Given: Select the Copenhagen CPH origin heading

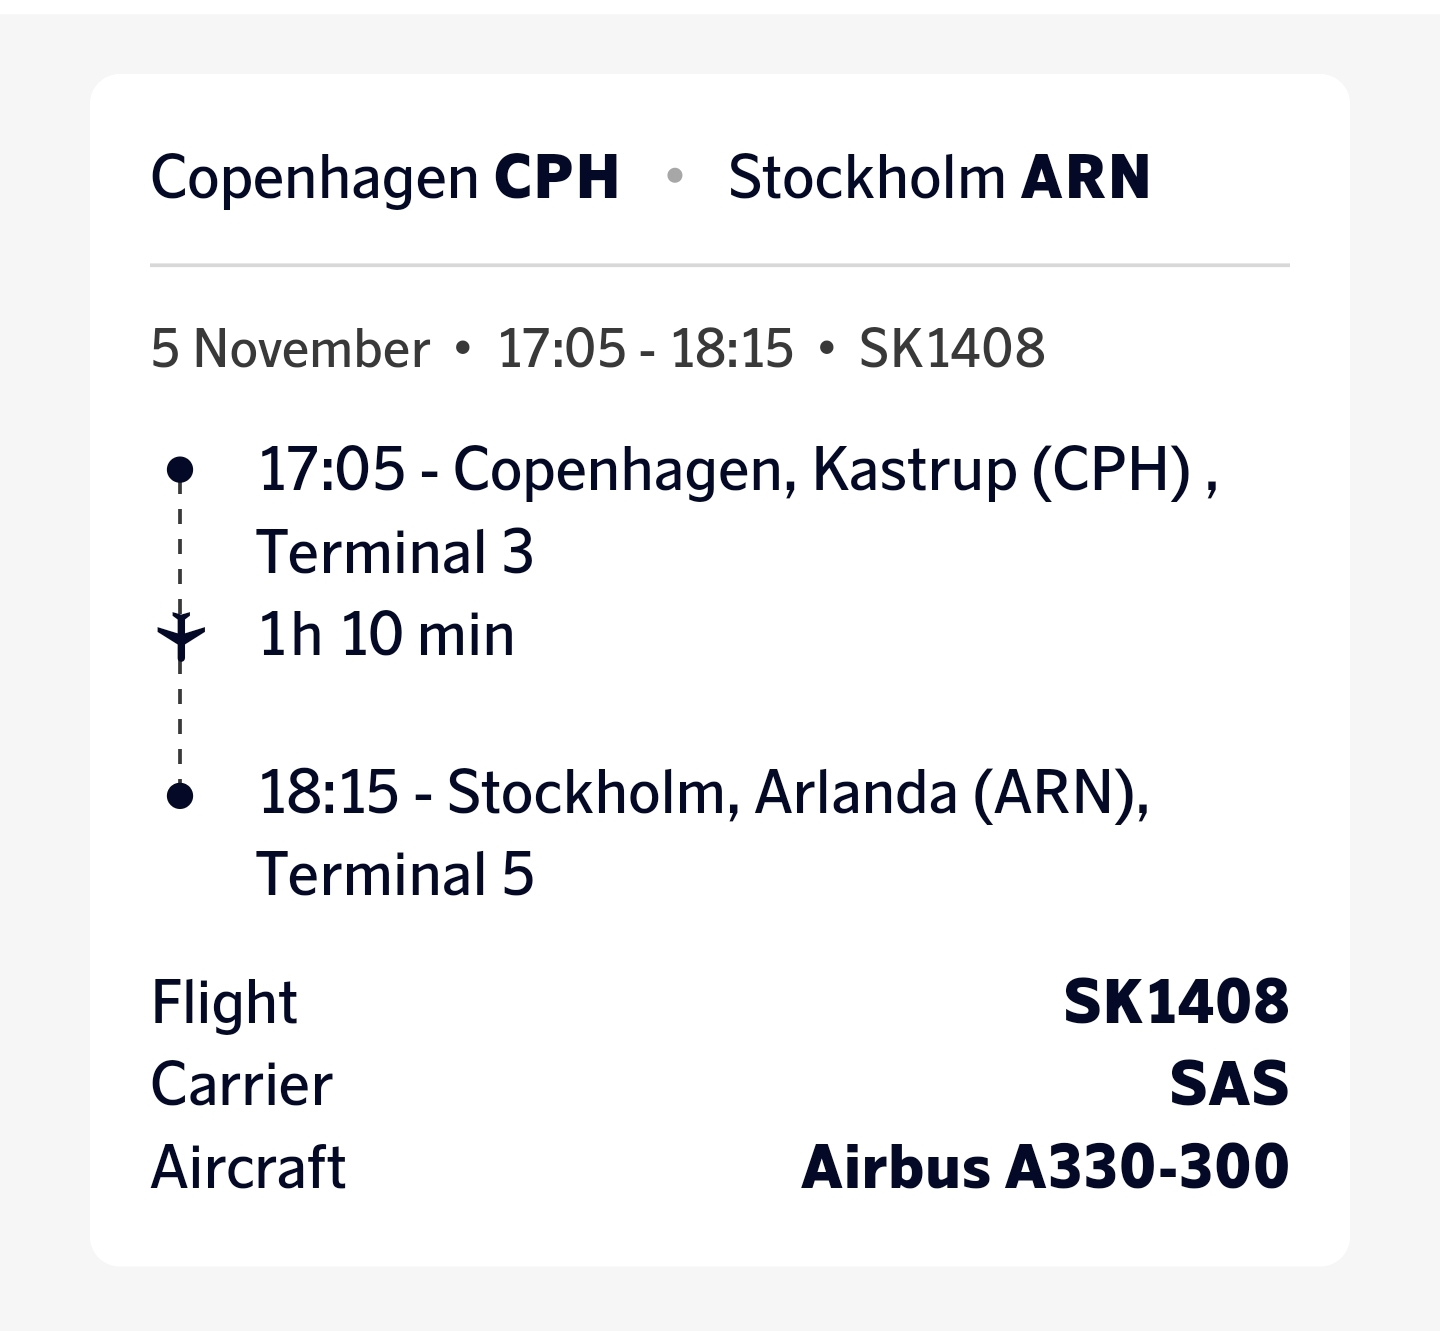Looking at the screenshot, I should [x=385, y=178].
